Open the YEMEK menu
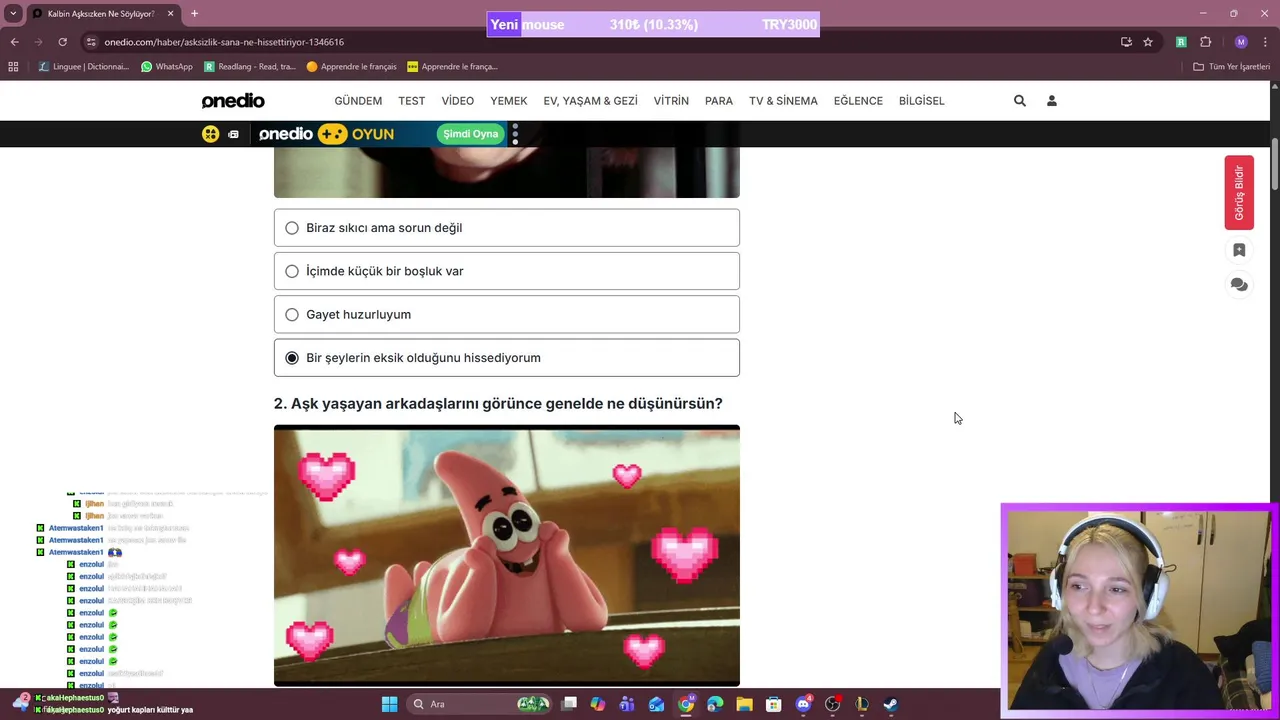Image resolution: width=1280 pixels, height=720 pixels. (509, 101)
